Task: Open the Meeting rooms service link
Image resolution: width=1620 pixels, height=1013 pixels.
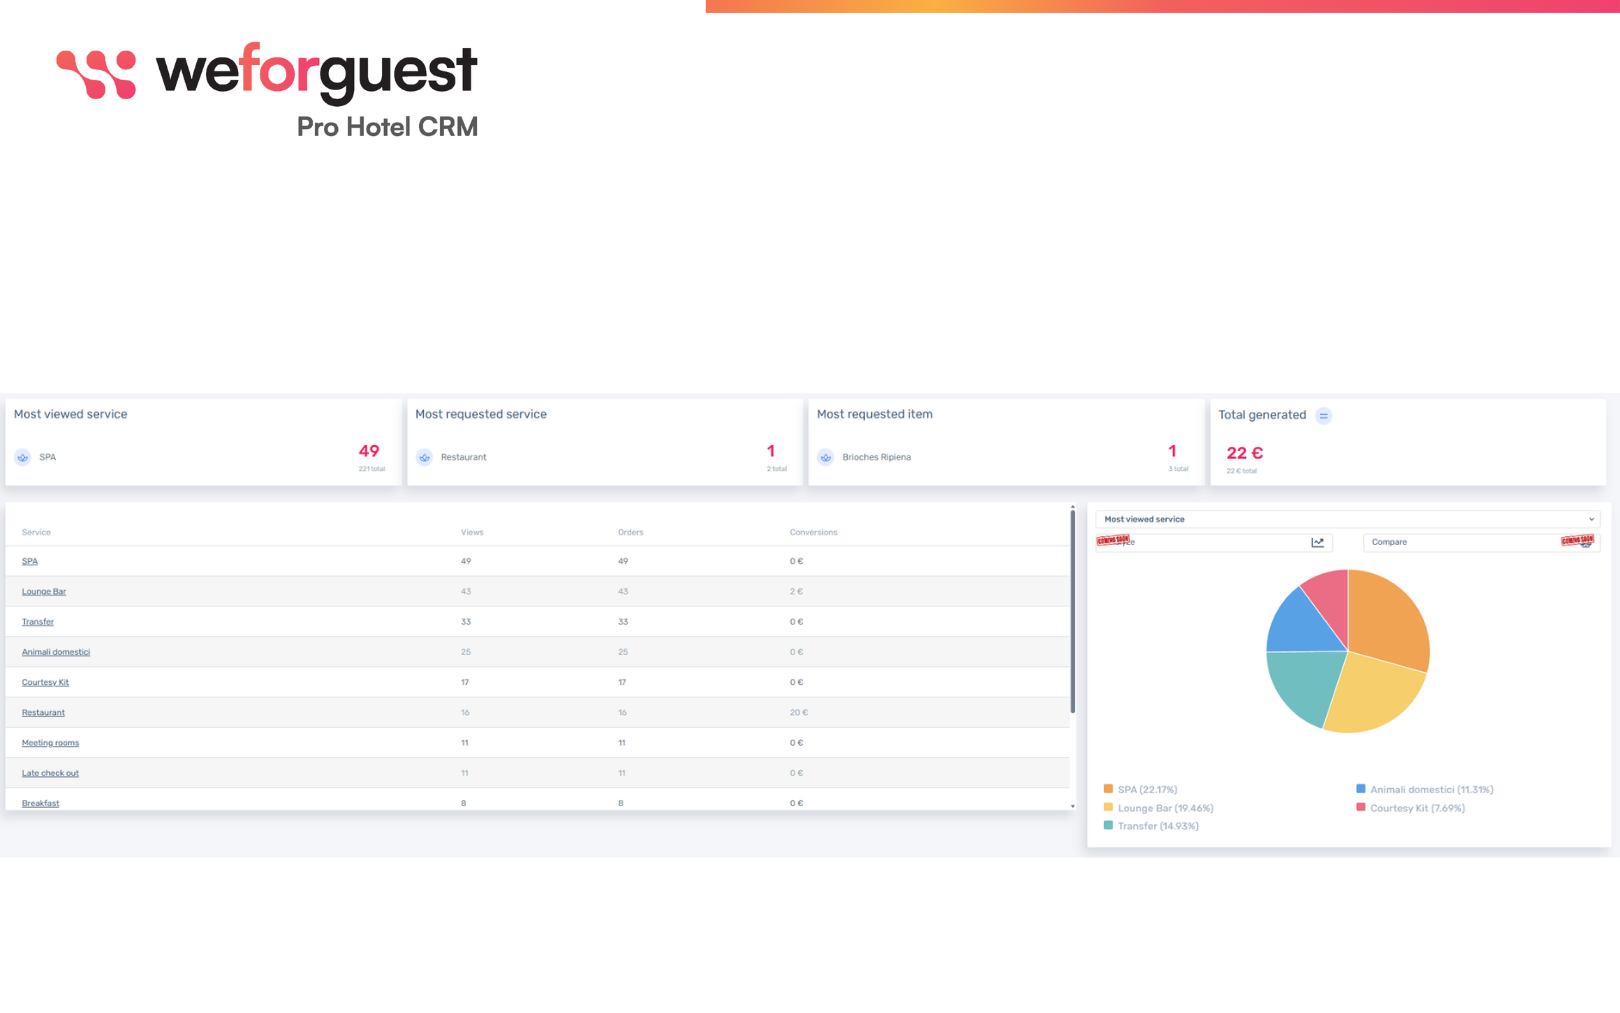Action: (50, 743)
